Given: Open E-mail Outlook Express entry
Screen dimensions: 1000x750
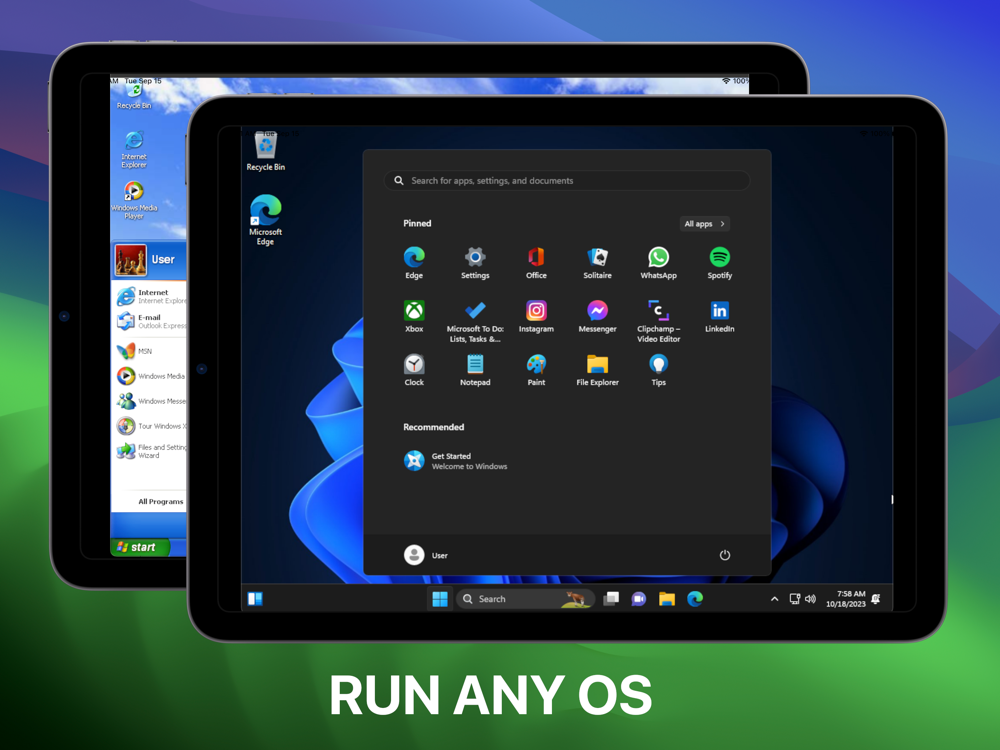Looking at the screenshot, I should (151, 321).
